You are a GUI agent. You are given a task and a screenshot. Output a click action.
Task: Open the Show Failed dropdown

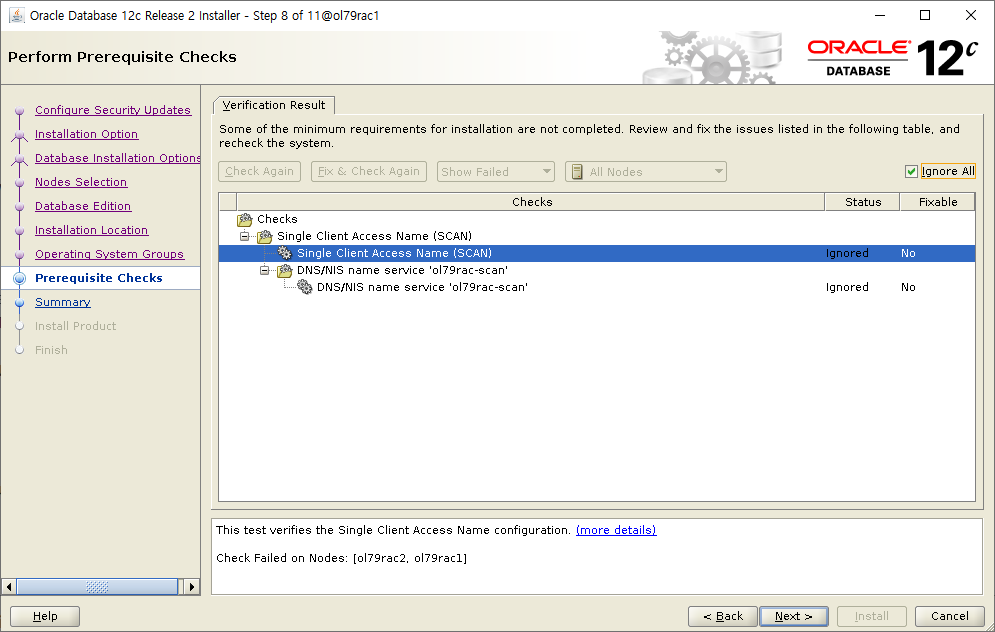(x=496, y=172)
